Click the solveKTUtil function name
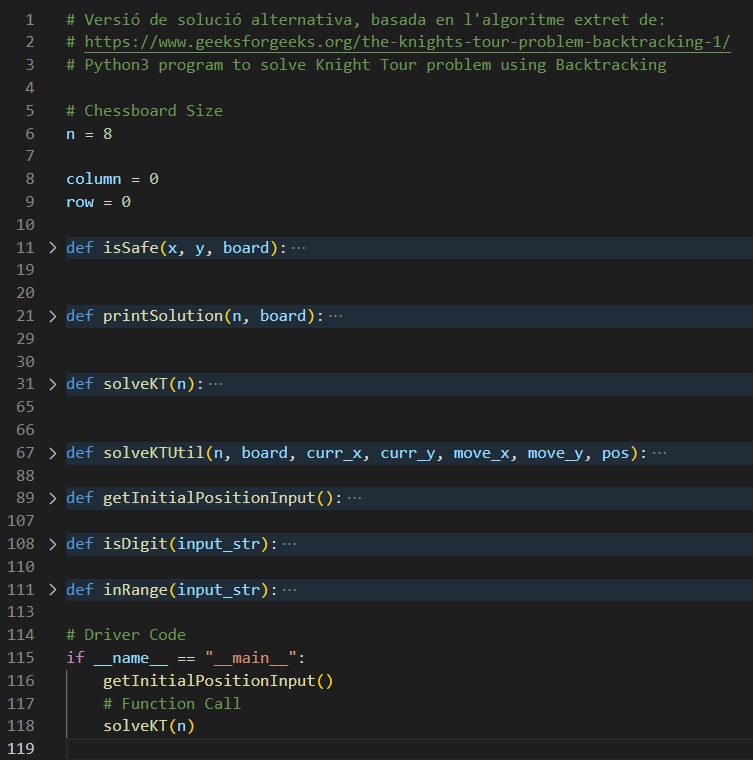This screenshot has width=753, height=760. [x=154, y=453]
